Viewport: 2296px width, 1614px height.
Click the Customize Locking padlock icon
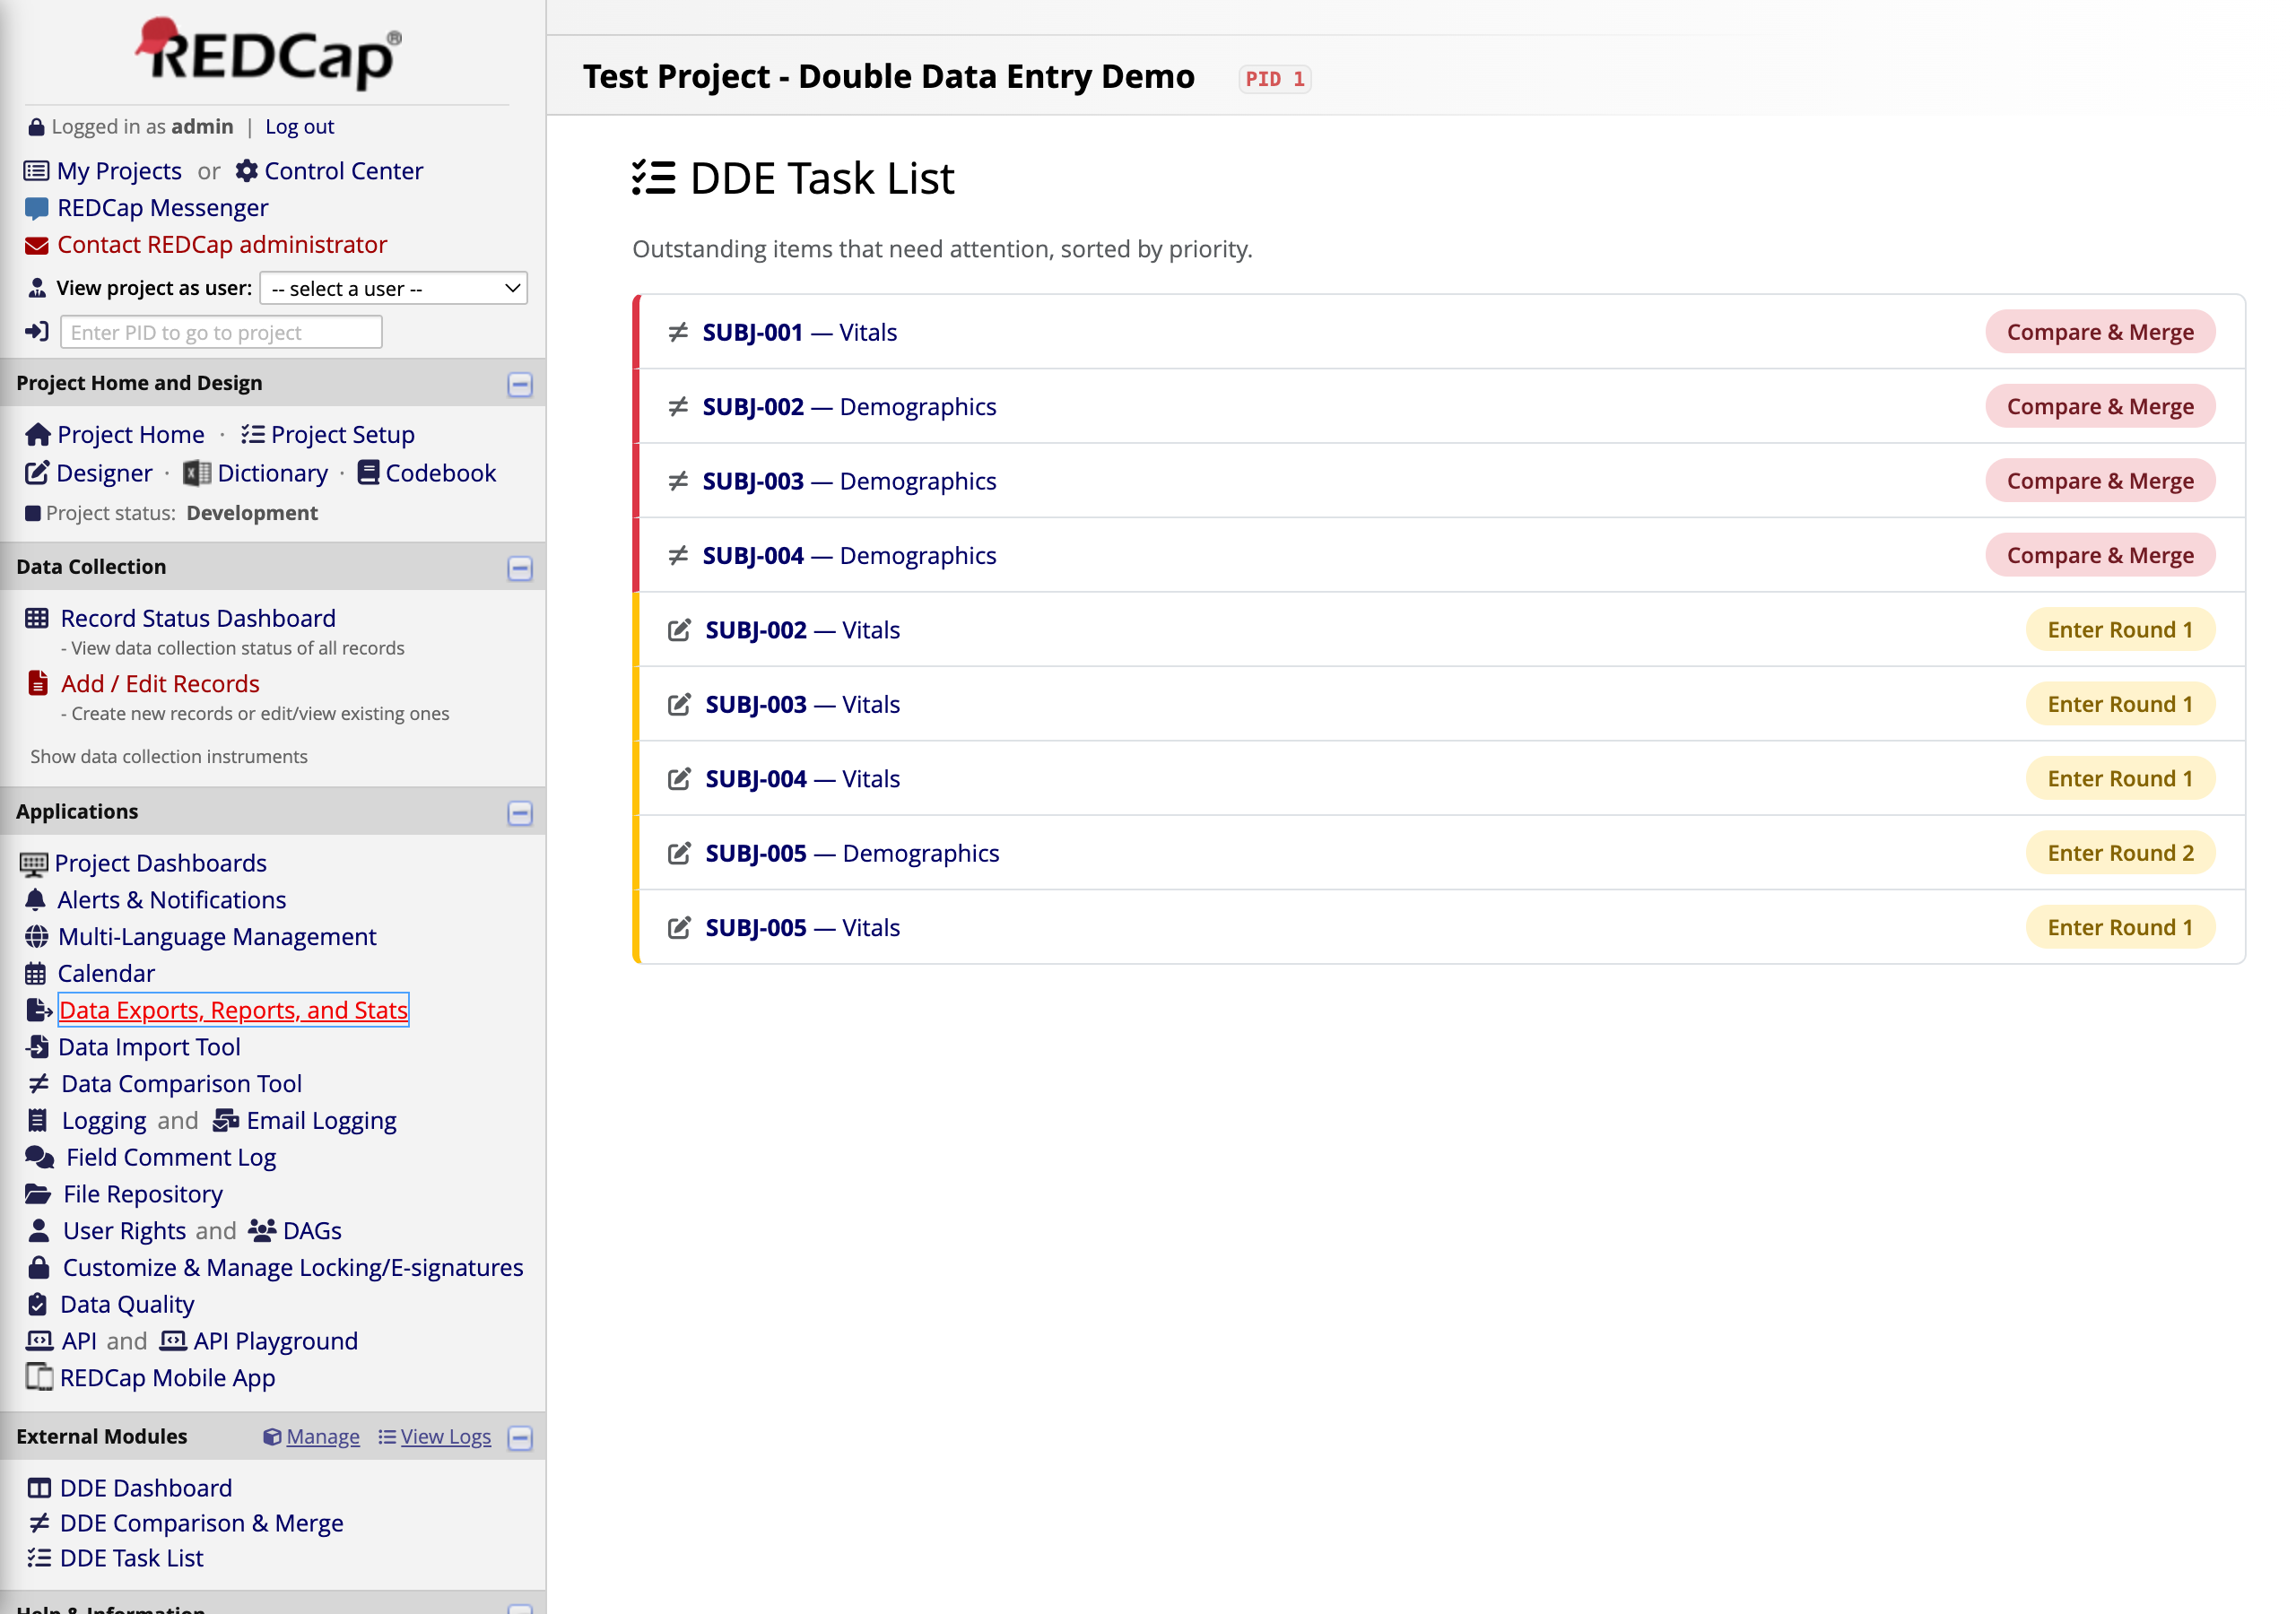(x=39, y=1267)
